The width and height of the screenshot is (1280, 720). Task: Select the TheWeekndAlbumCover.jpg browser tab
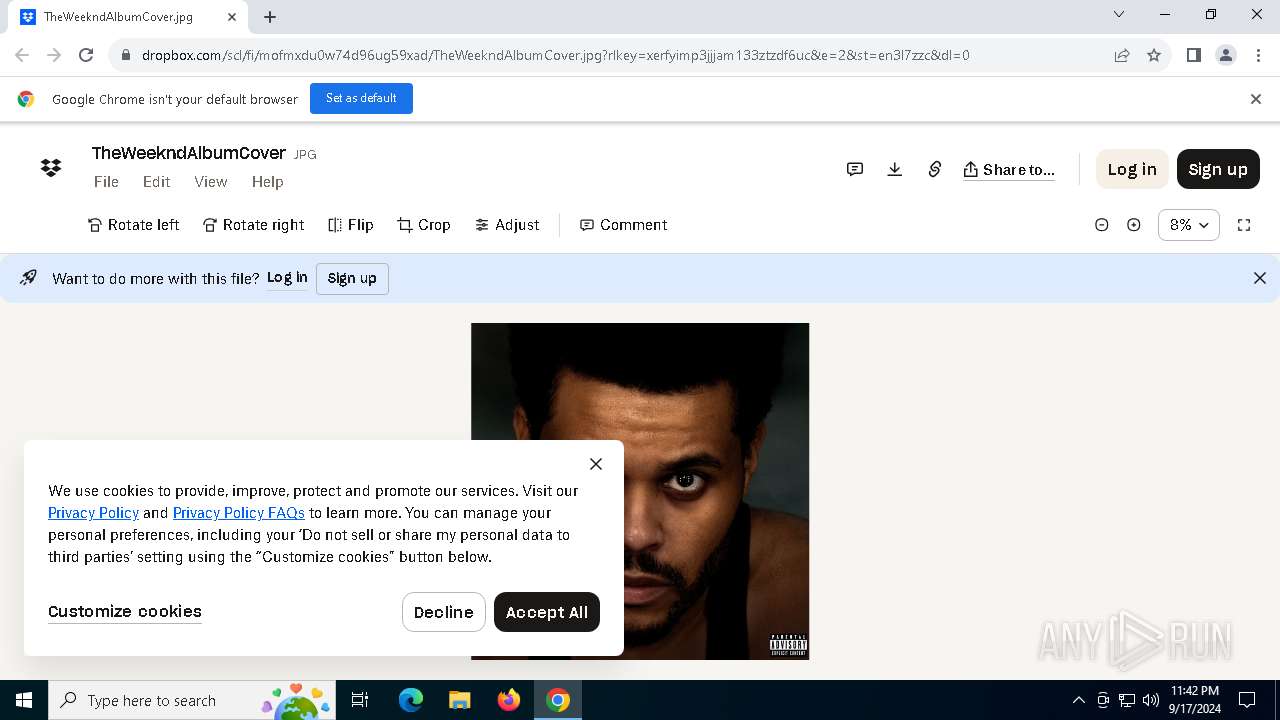[128, 17]
